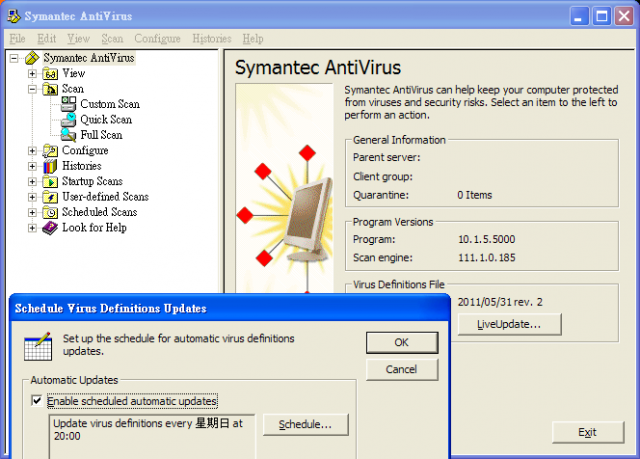This screenshot has width=640, height=459.
Task: Click the Schedule Virus Definitions Updates title bar
Action: (x=229, y=308)
